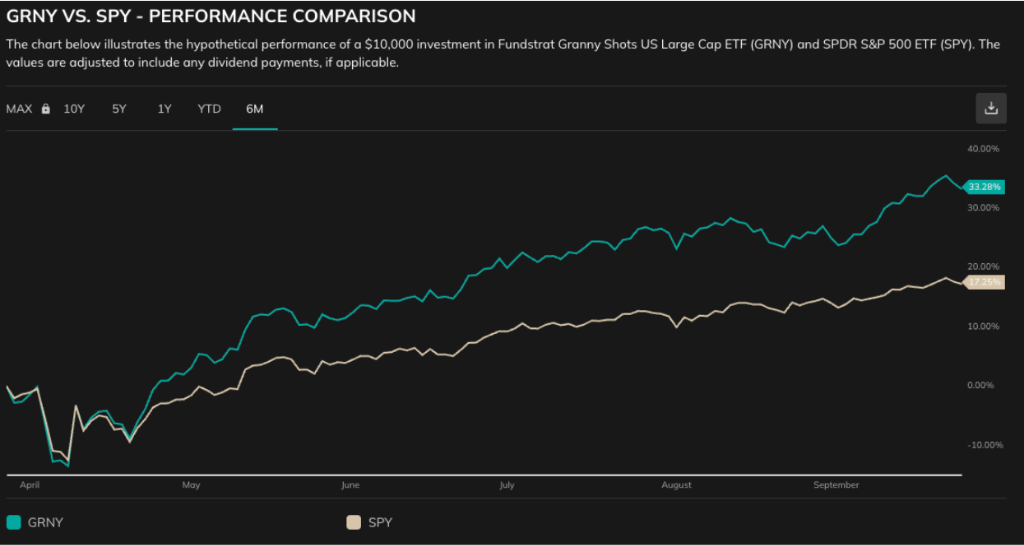Toggle the GRNY series in the legend
This screenshot has width=1024, height=545.
tap(35, 522)
